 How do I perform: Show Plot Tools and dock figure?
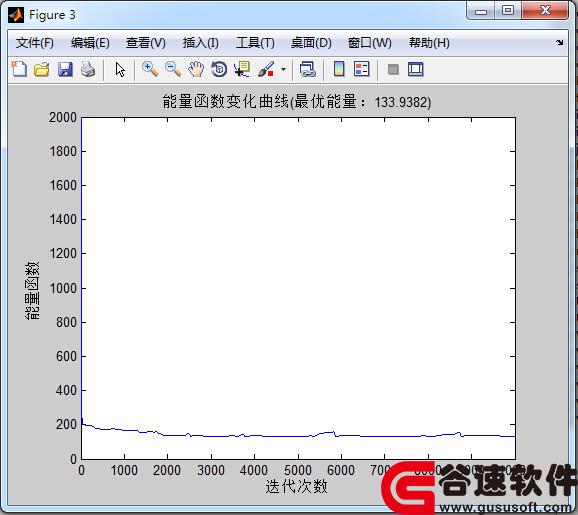pos(415,69)
